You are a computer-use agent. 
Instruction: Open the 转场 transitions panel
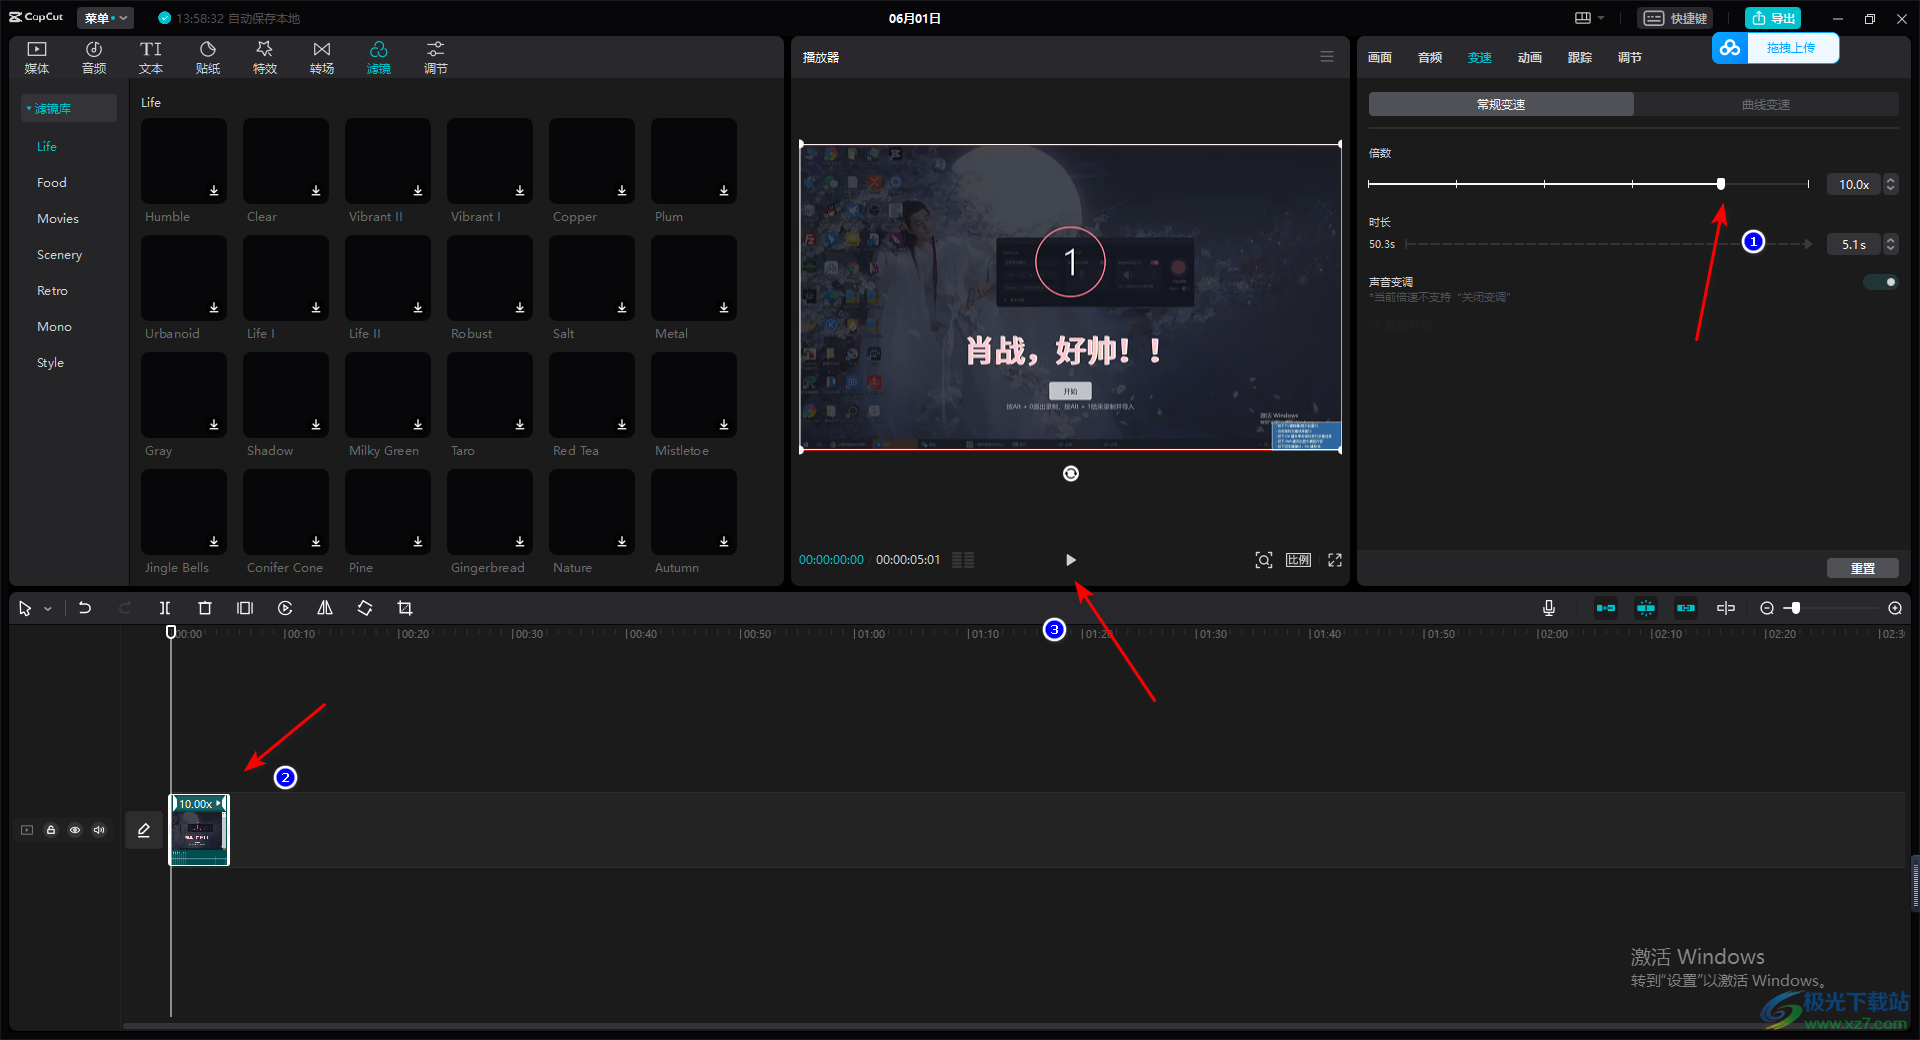322,58
